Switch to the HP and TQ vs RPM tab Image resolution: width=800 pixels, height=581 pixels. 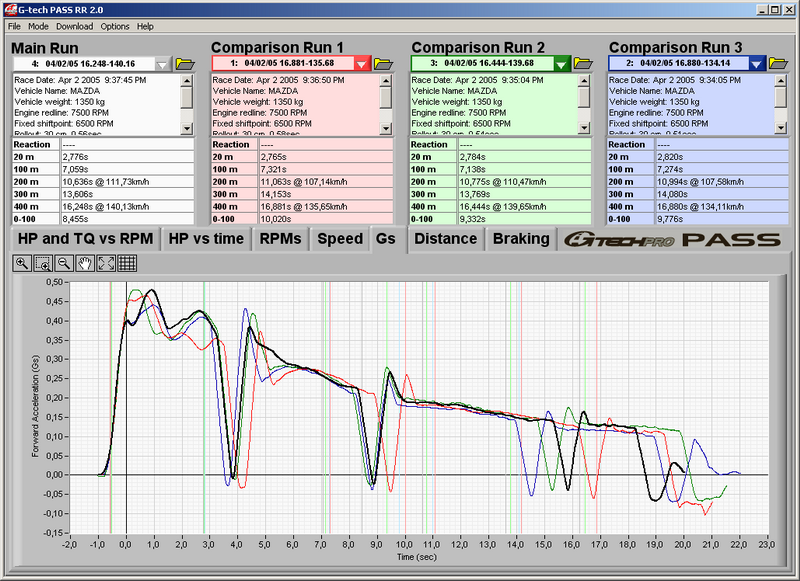point(85,239)
